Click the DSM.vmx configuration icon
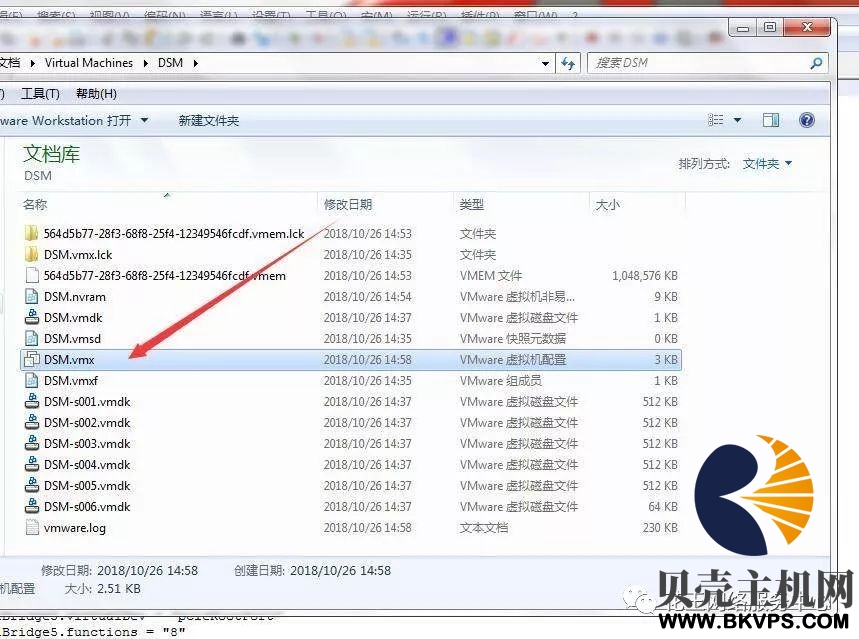Image resolution: width=859 pixels, height=639 pixels. click(x=32, y=360)
